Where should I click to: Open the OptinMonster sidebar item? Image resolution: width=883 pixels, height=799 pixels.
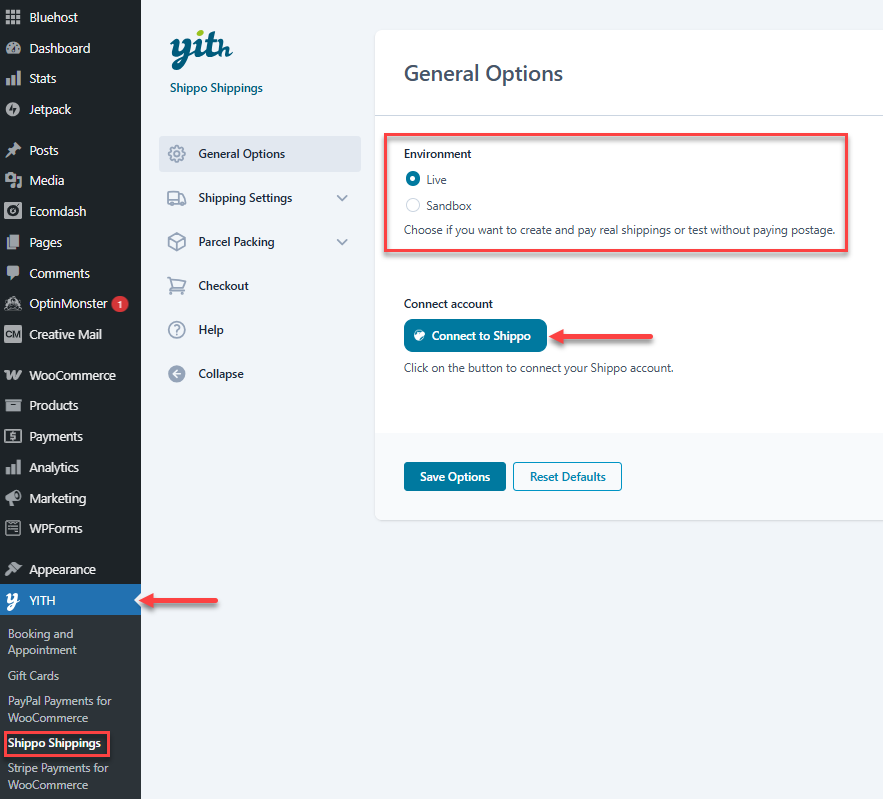[x=60, y=303]
